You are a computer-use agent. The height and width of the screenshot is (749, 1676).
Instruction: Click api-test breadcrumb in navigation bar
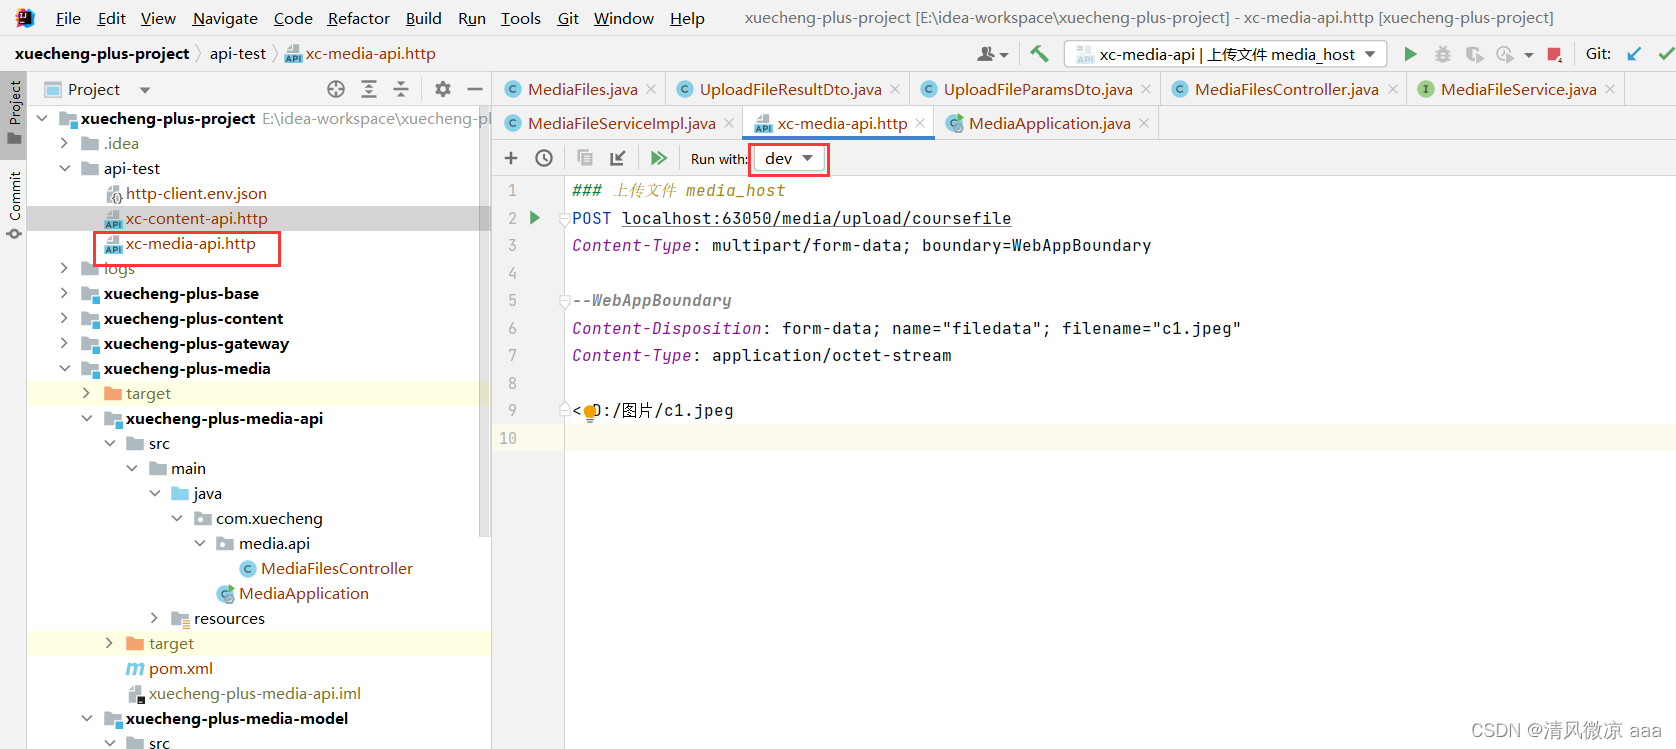(237, 53)
